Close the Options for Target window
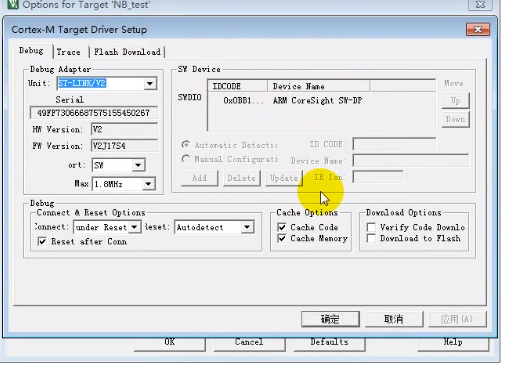This screenshot has width=505, height=367. click(480, 4)
